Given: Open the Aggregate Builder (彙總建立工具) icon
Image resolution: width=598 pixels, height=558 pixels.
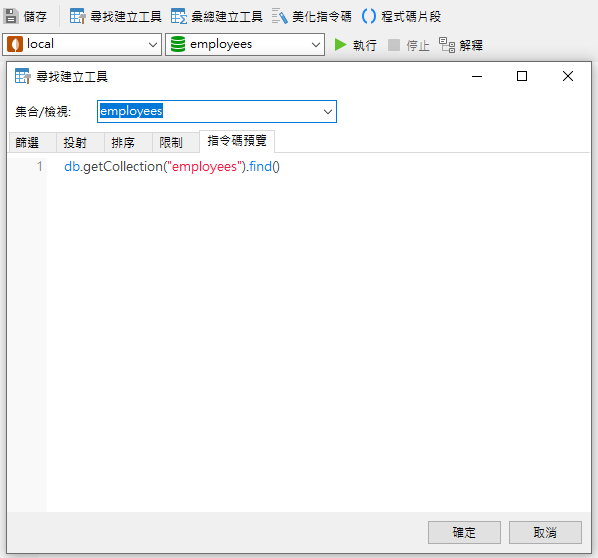Looking at the screenshot, I should click(179, 16).
